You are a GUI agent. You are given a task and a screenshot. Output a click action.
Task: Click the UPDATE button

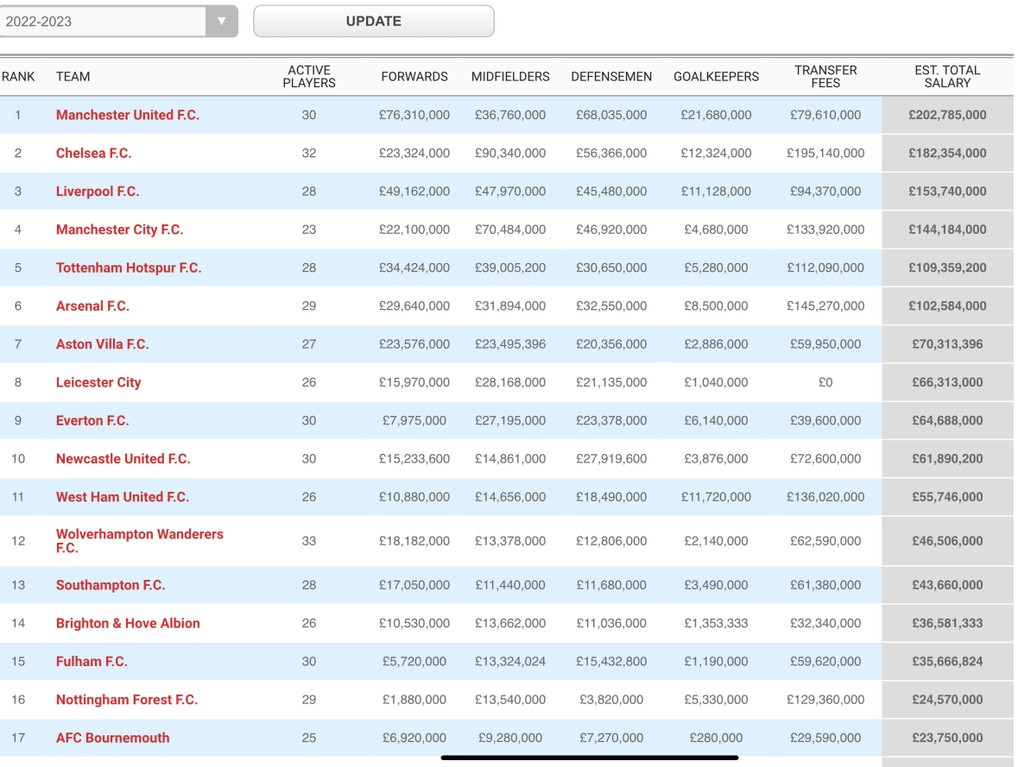click(374, 21)
